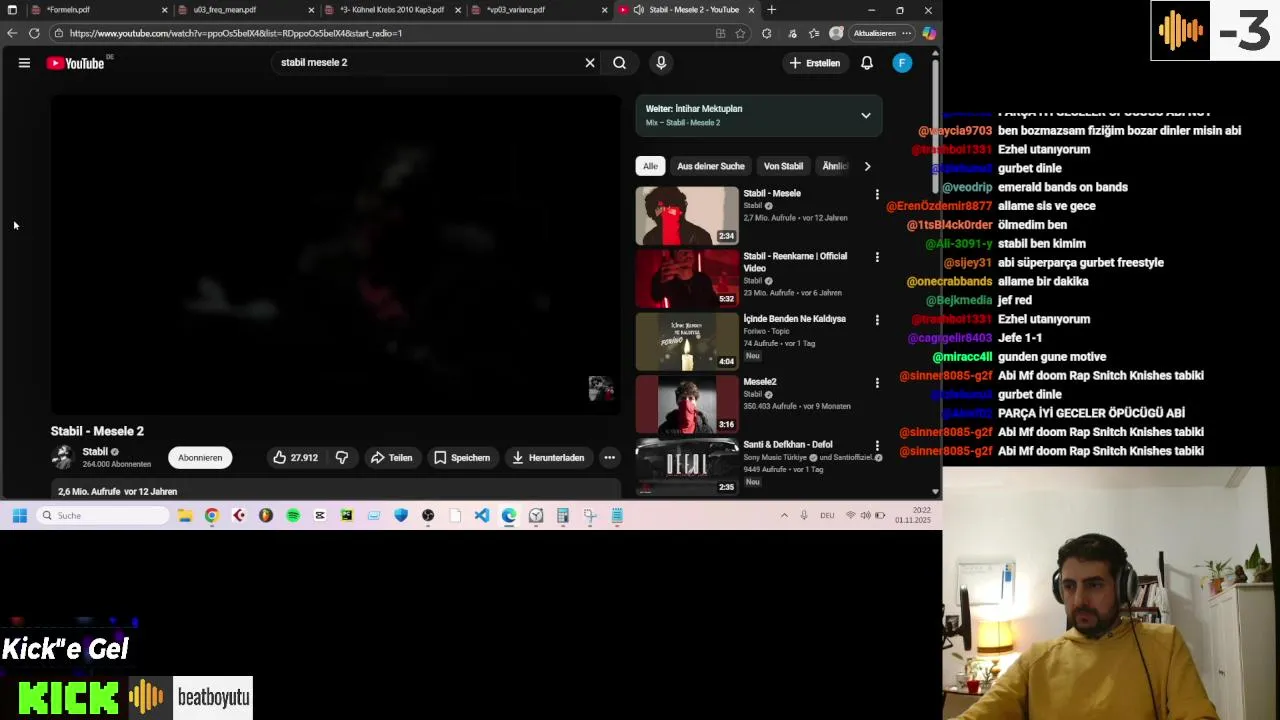Click the dark video player area
Image resolution: width=1280 pixels, height=720 pixels.
pos(336,254)
